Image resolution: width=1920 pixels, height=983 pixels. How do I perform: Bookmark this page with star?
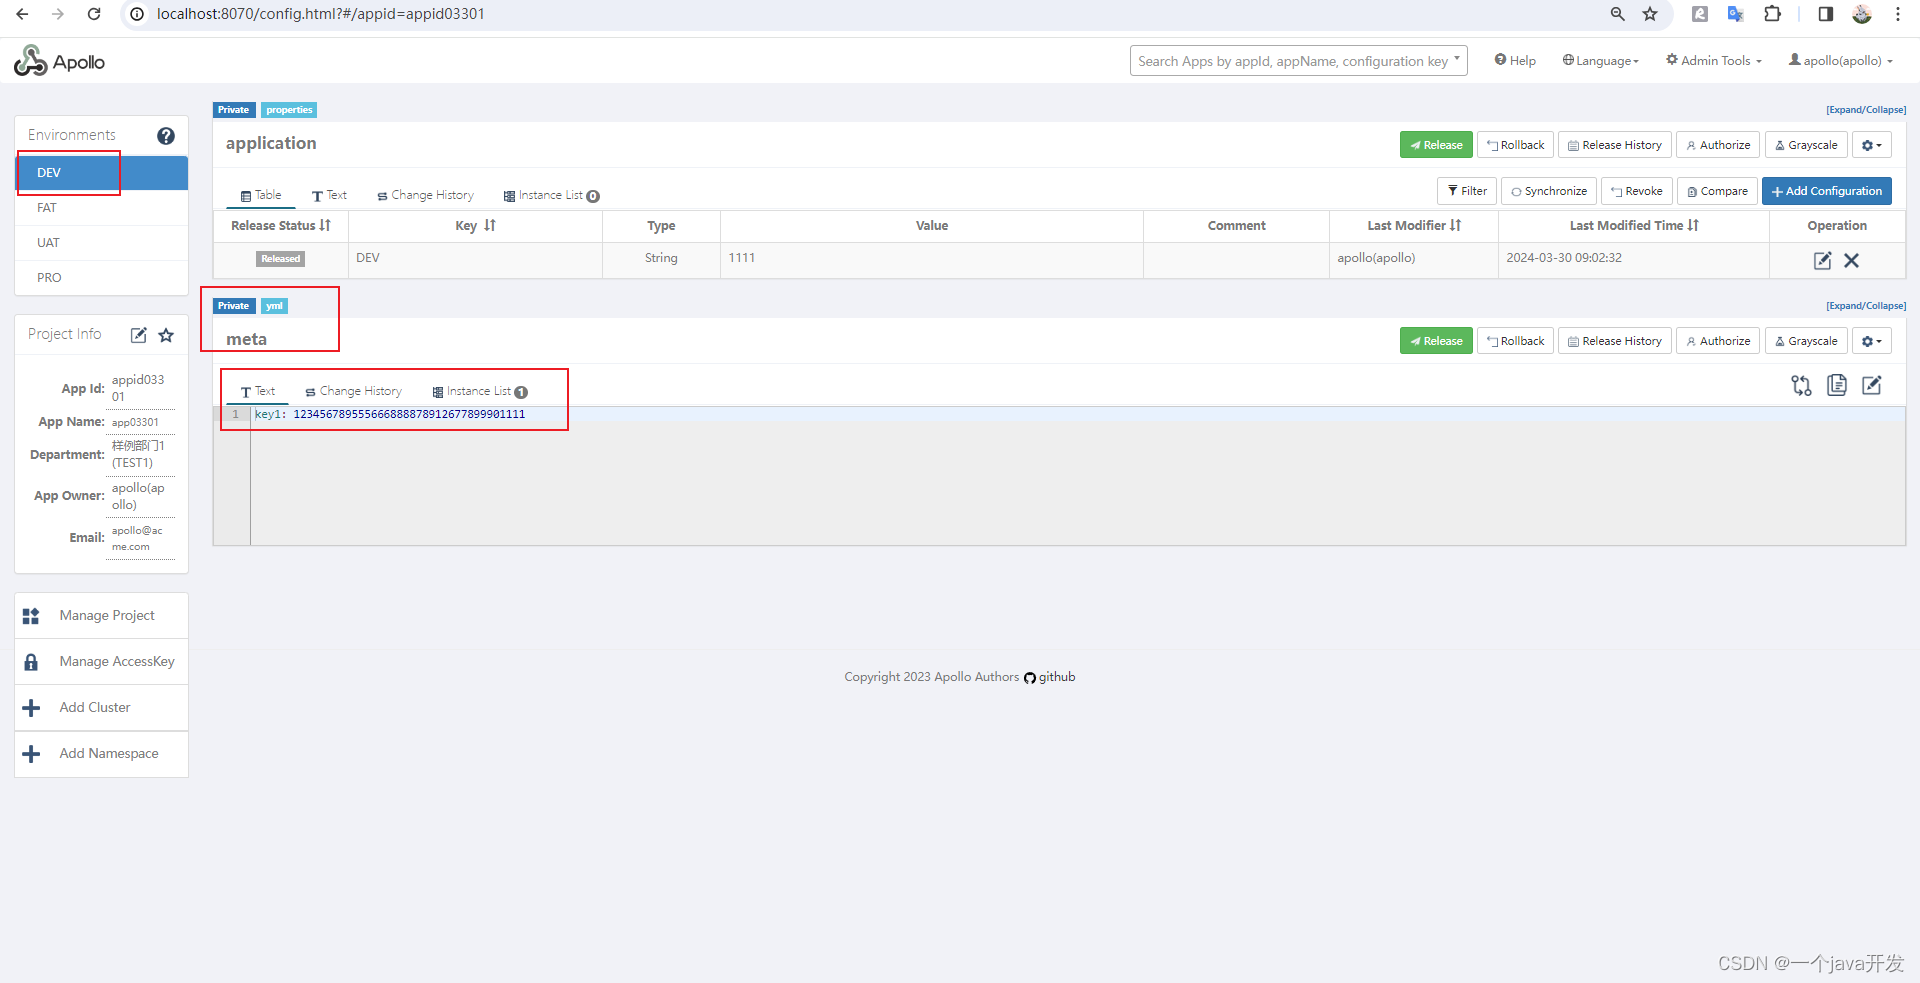1650,14
